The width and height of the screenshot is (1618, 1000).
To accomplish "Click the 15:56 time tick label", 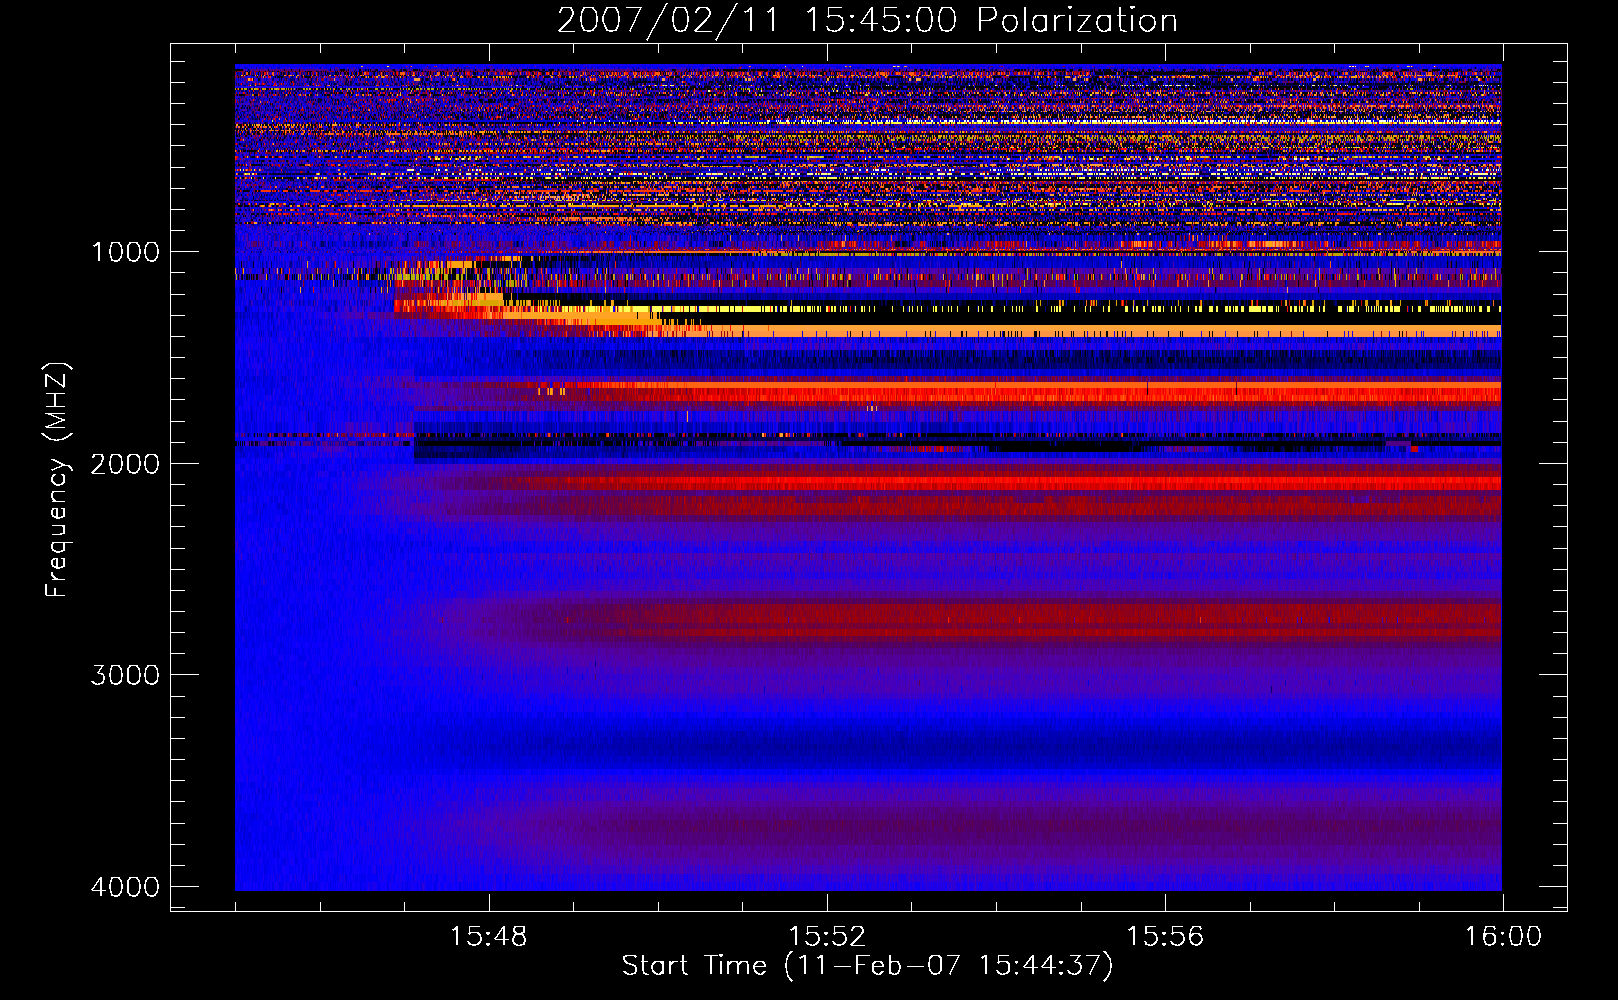I will pos(1165,937).
